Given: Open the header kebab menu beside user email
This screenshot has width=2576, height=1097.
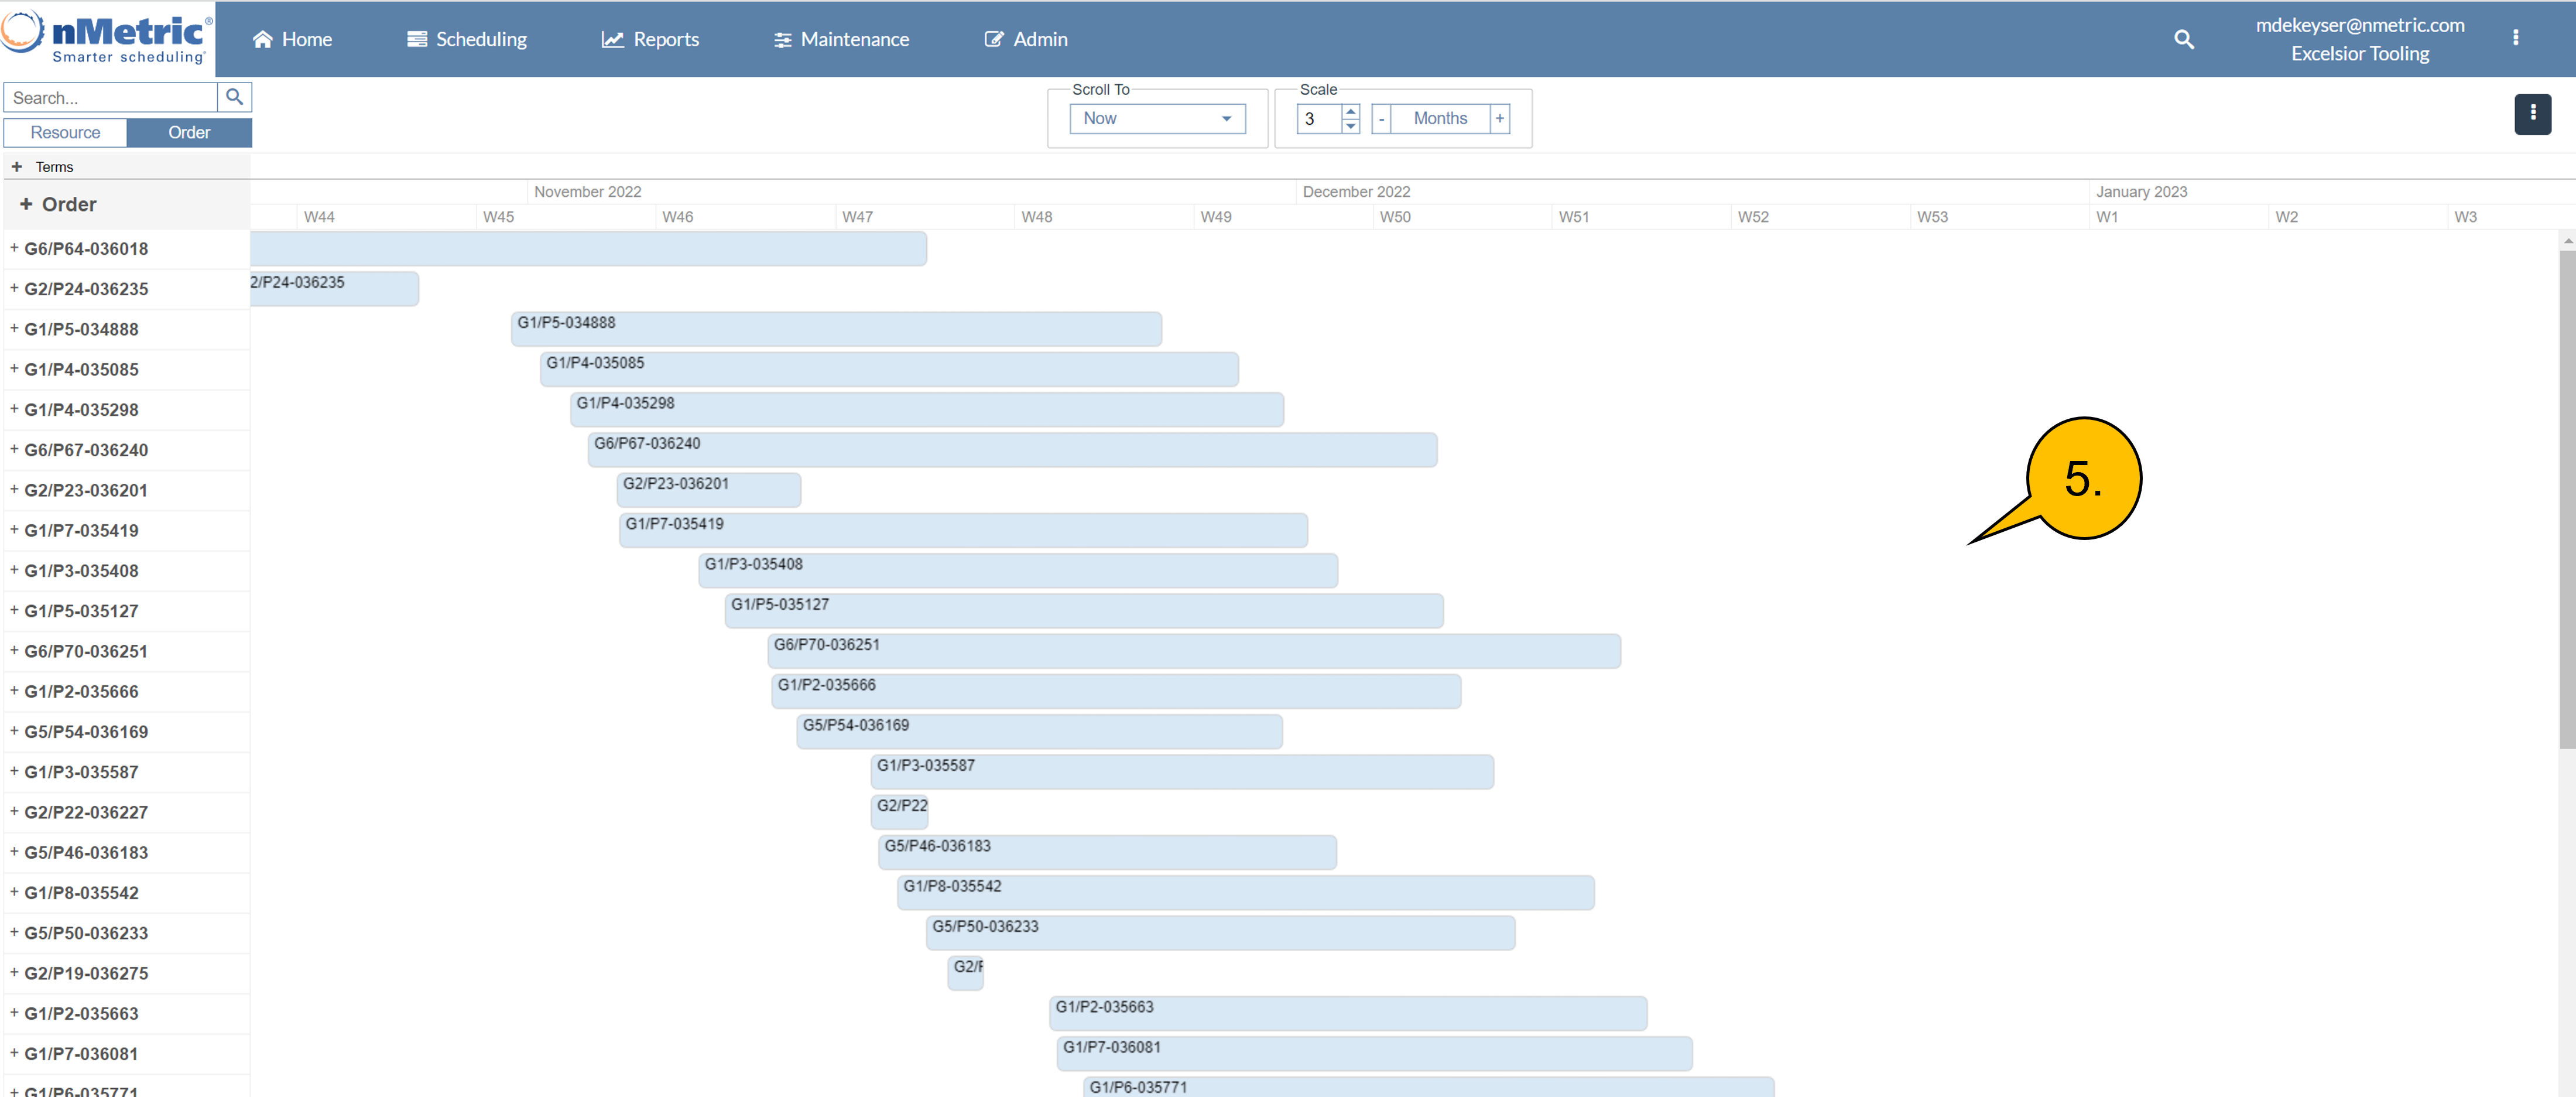Looking at the screenshot, I should click(2515, 38).
